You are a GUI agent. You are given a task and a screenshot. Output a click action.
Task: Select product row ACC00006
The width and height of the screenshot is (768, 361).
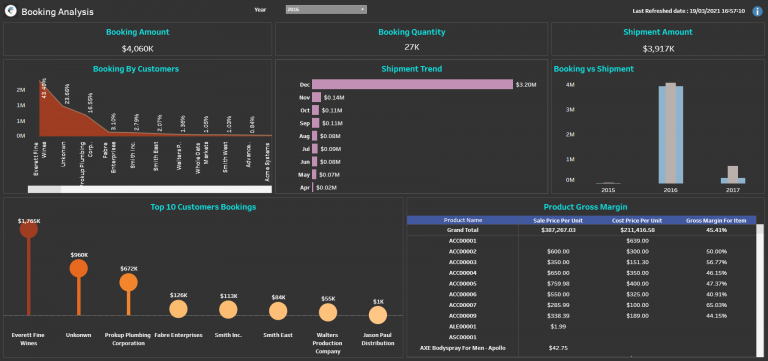(x=462, y=295)
